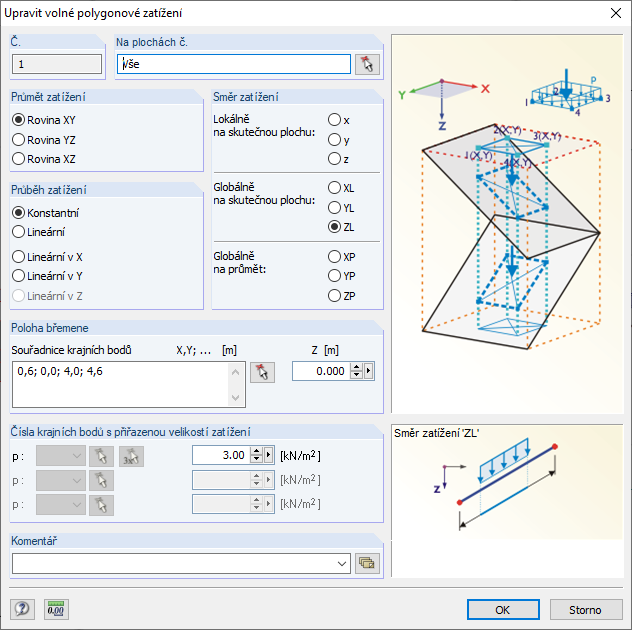Click the 3x node picker icon
632x630 pixels.
[x=131, y=456]
